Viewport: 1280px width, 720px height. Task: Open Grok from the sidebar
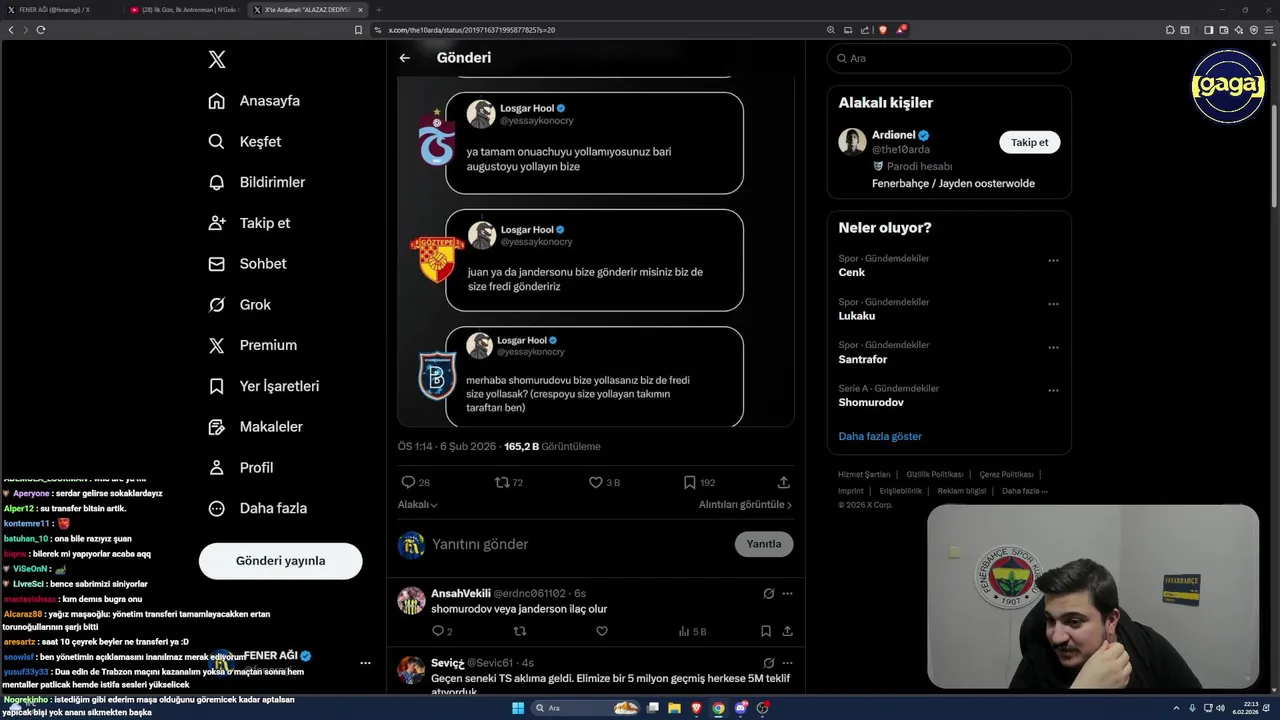239,305
